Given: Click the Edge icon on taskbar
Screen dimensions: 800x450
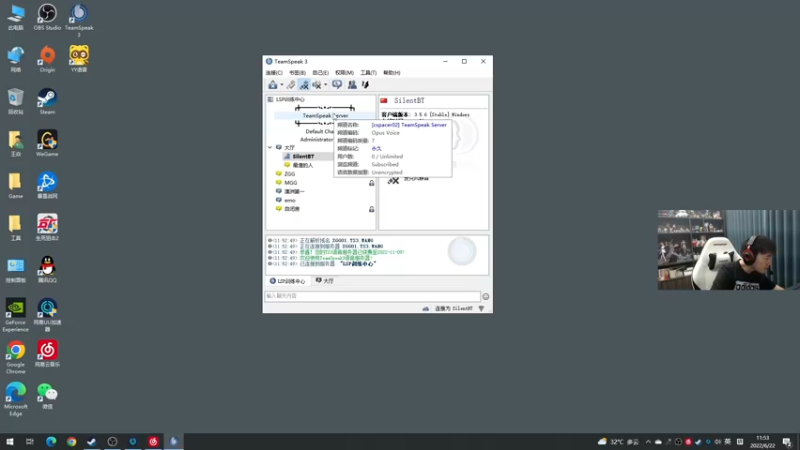Looking at the screenshot, I should [51, 441].
